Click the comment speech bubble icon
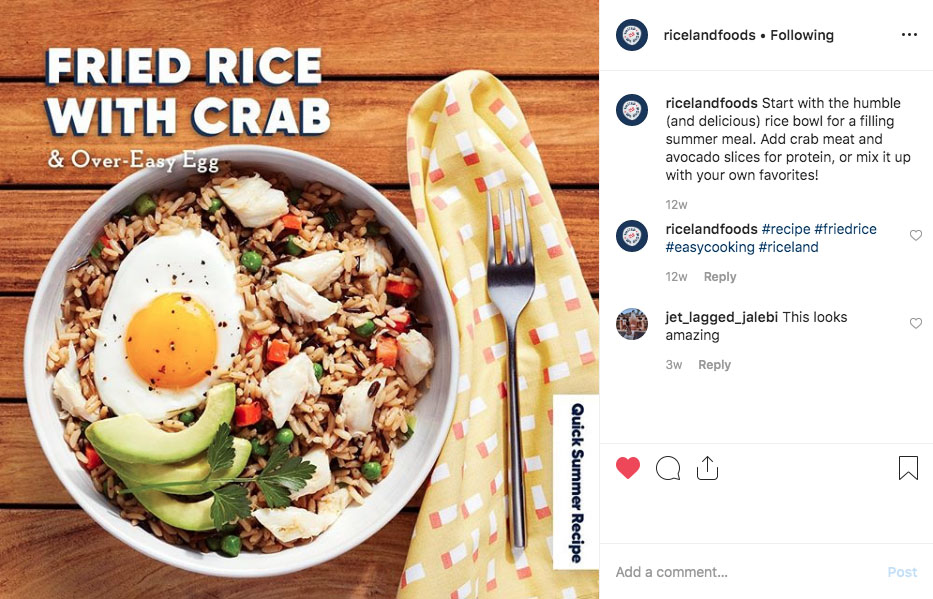 point(668,468)
